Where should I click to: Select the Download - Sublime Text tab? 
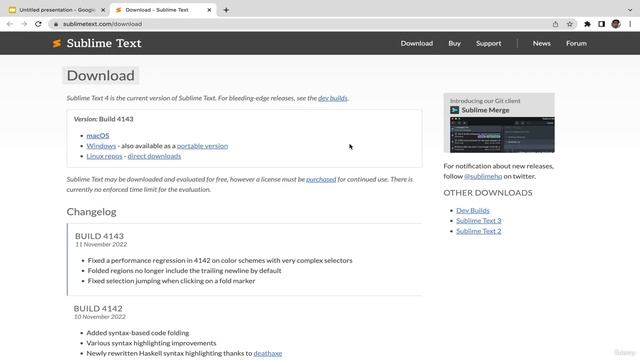point(162,10)
